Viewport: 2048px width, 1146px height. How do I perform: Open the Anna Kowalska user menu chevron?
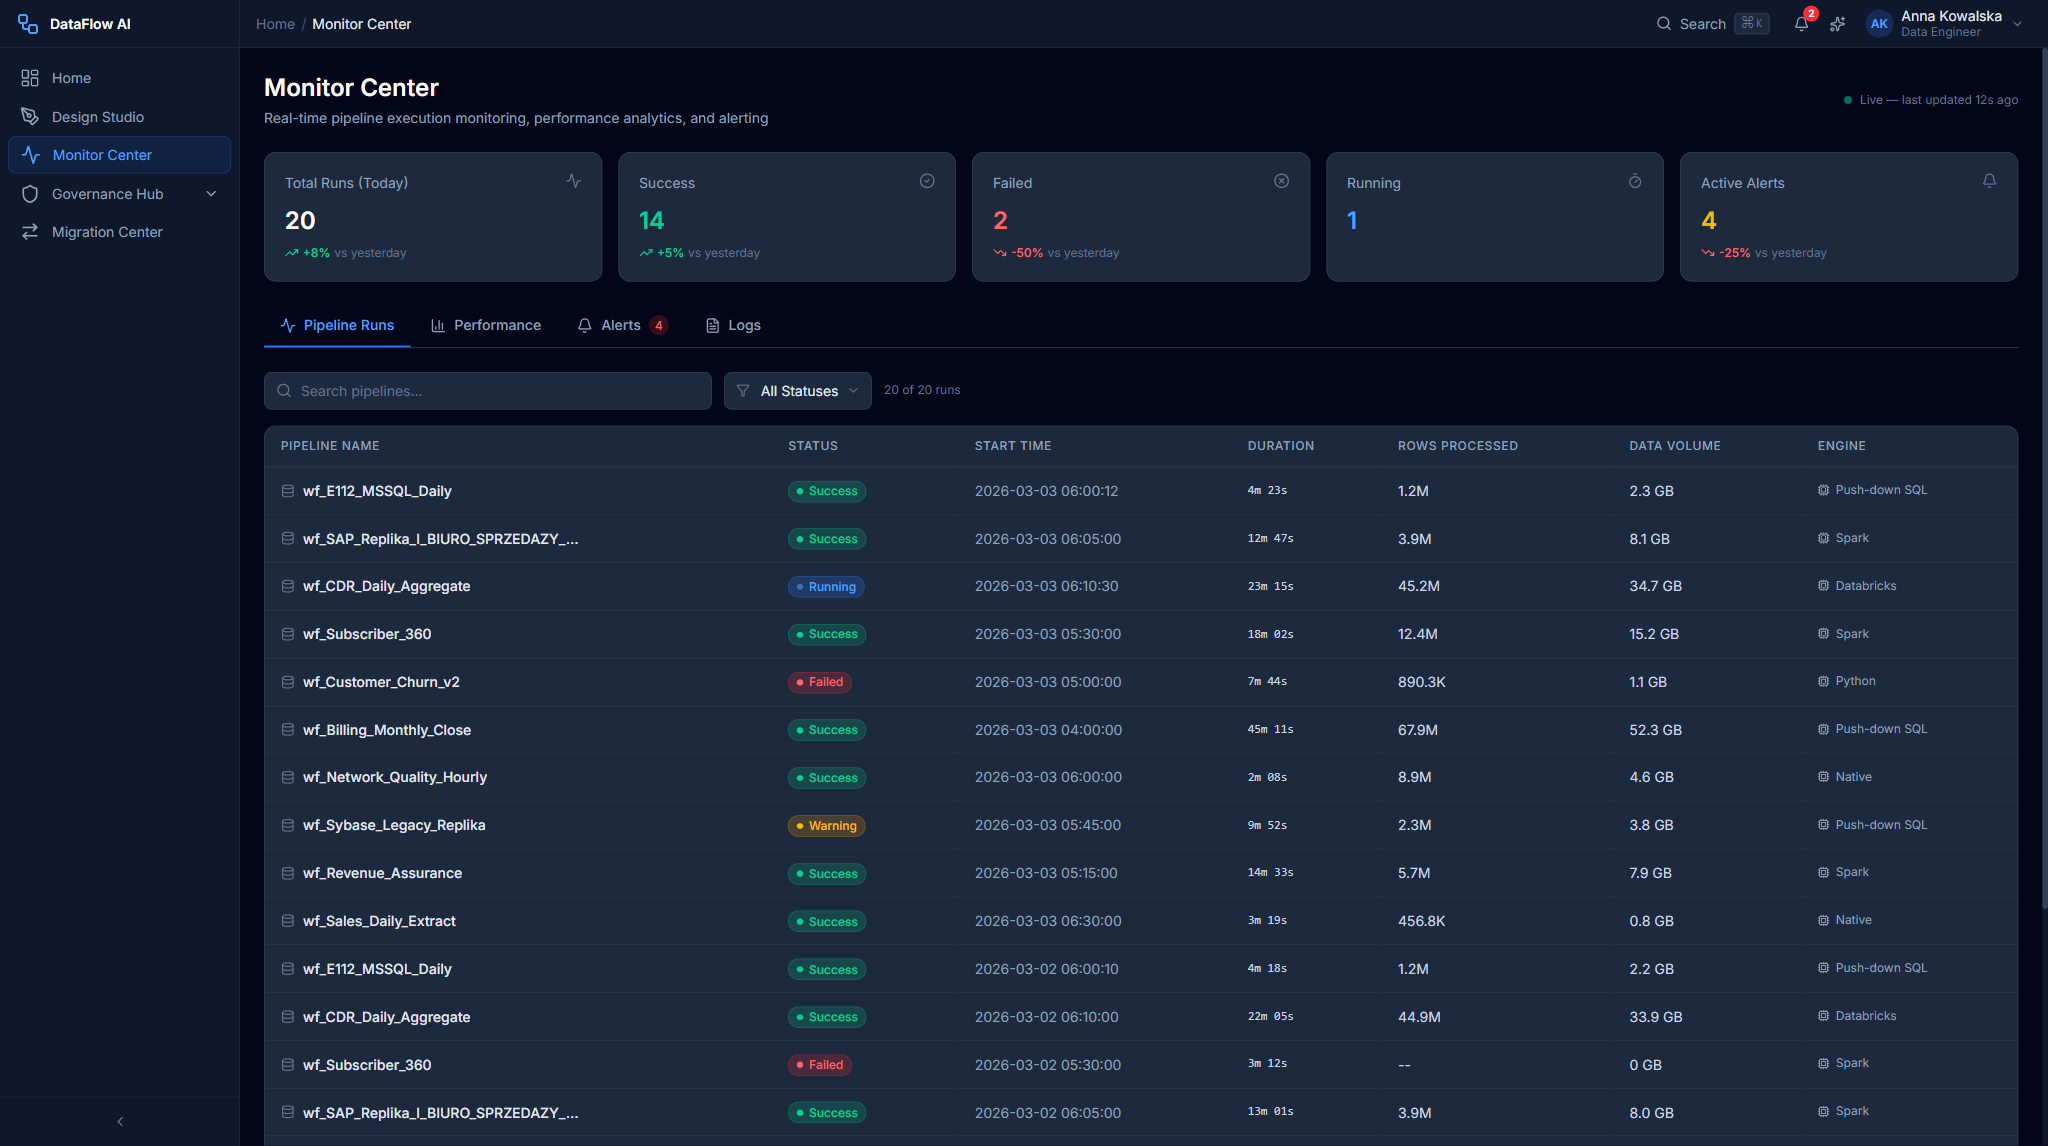2017,24
